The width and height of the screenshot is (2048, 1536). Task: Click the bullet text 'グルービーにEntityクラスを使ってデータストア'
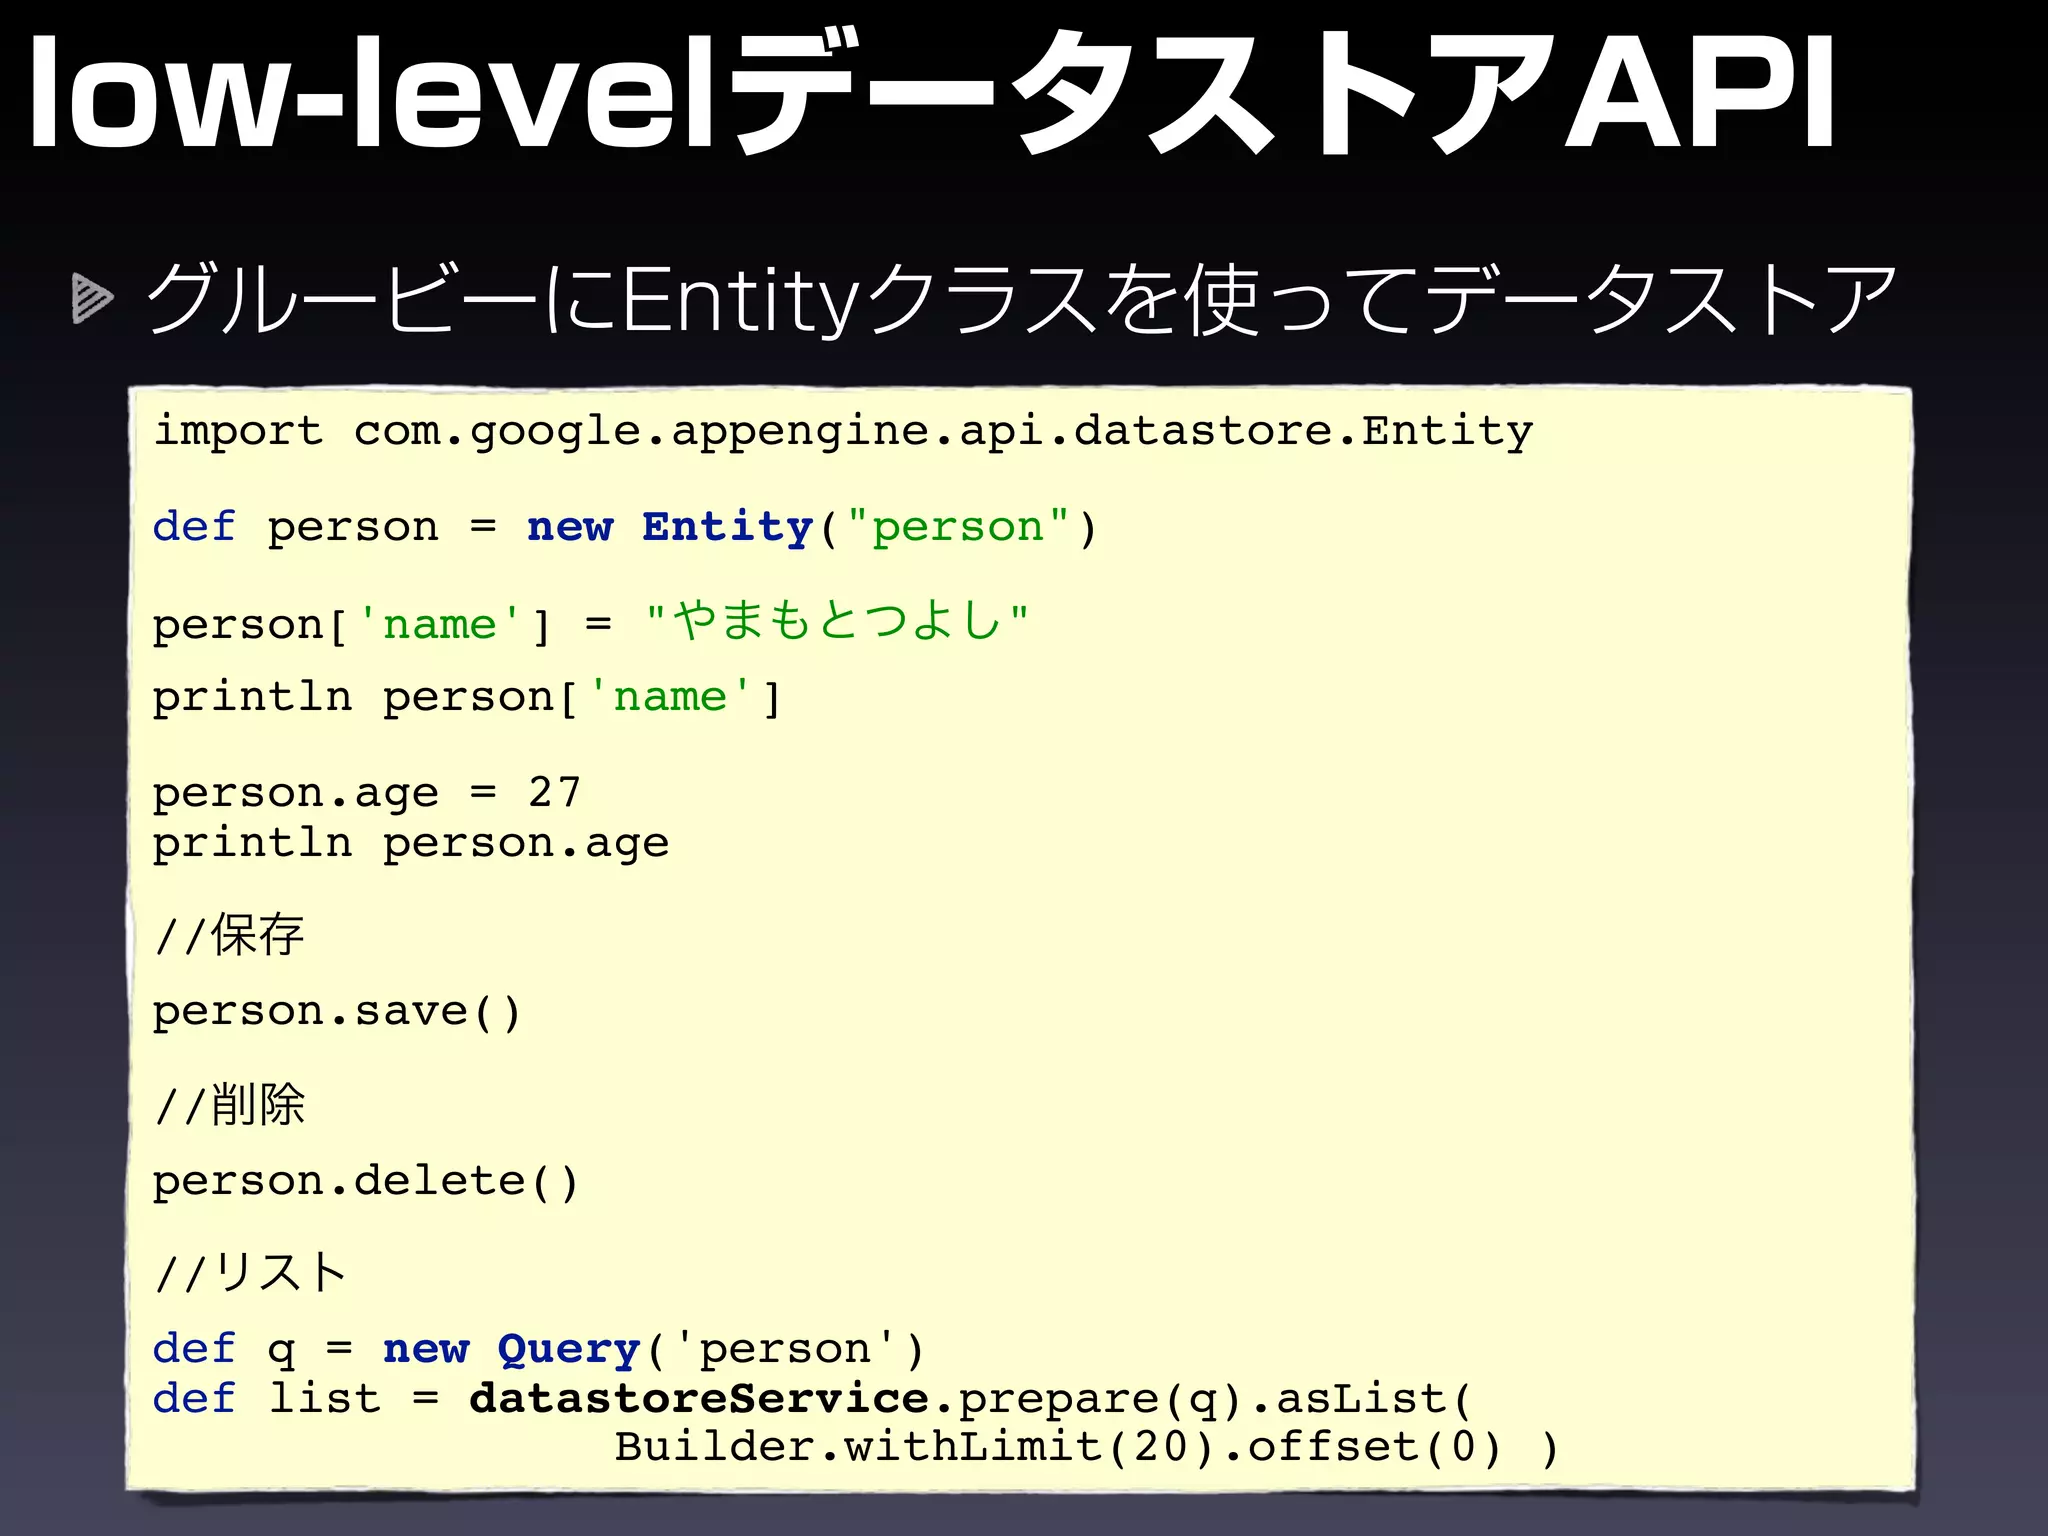[1022, 299]
